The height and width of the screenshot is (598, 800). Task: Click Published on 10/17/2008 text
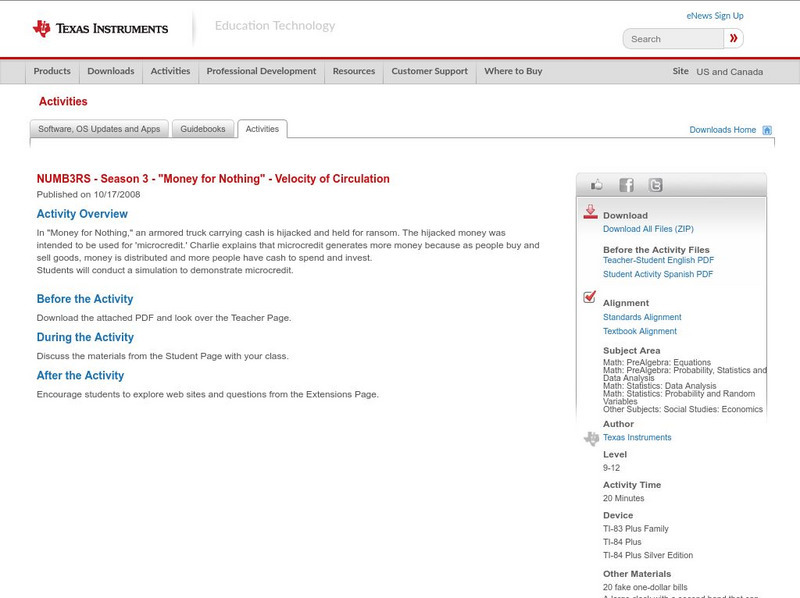click(88, 194)
